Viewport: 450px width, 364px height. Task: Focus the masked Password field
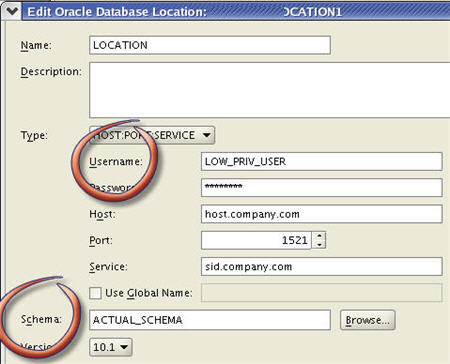(x=322, y=187)
